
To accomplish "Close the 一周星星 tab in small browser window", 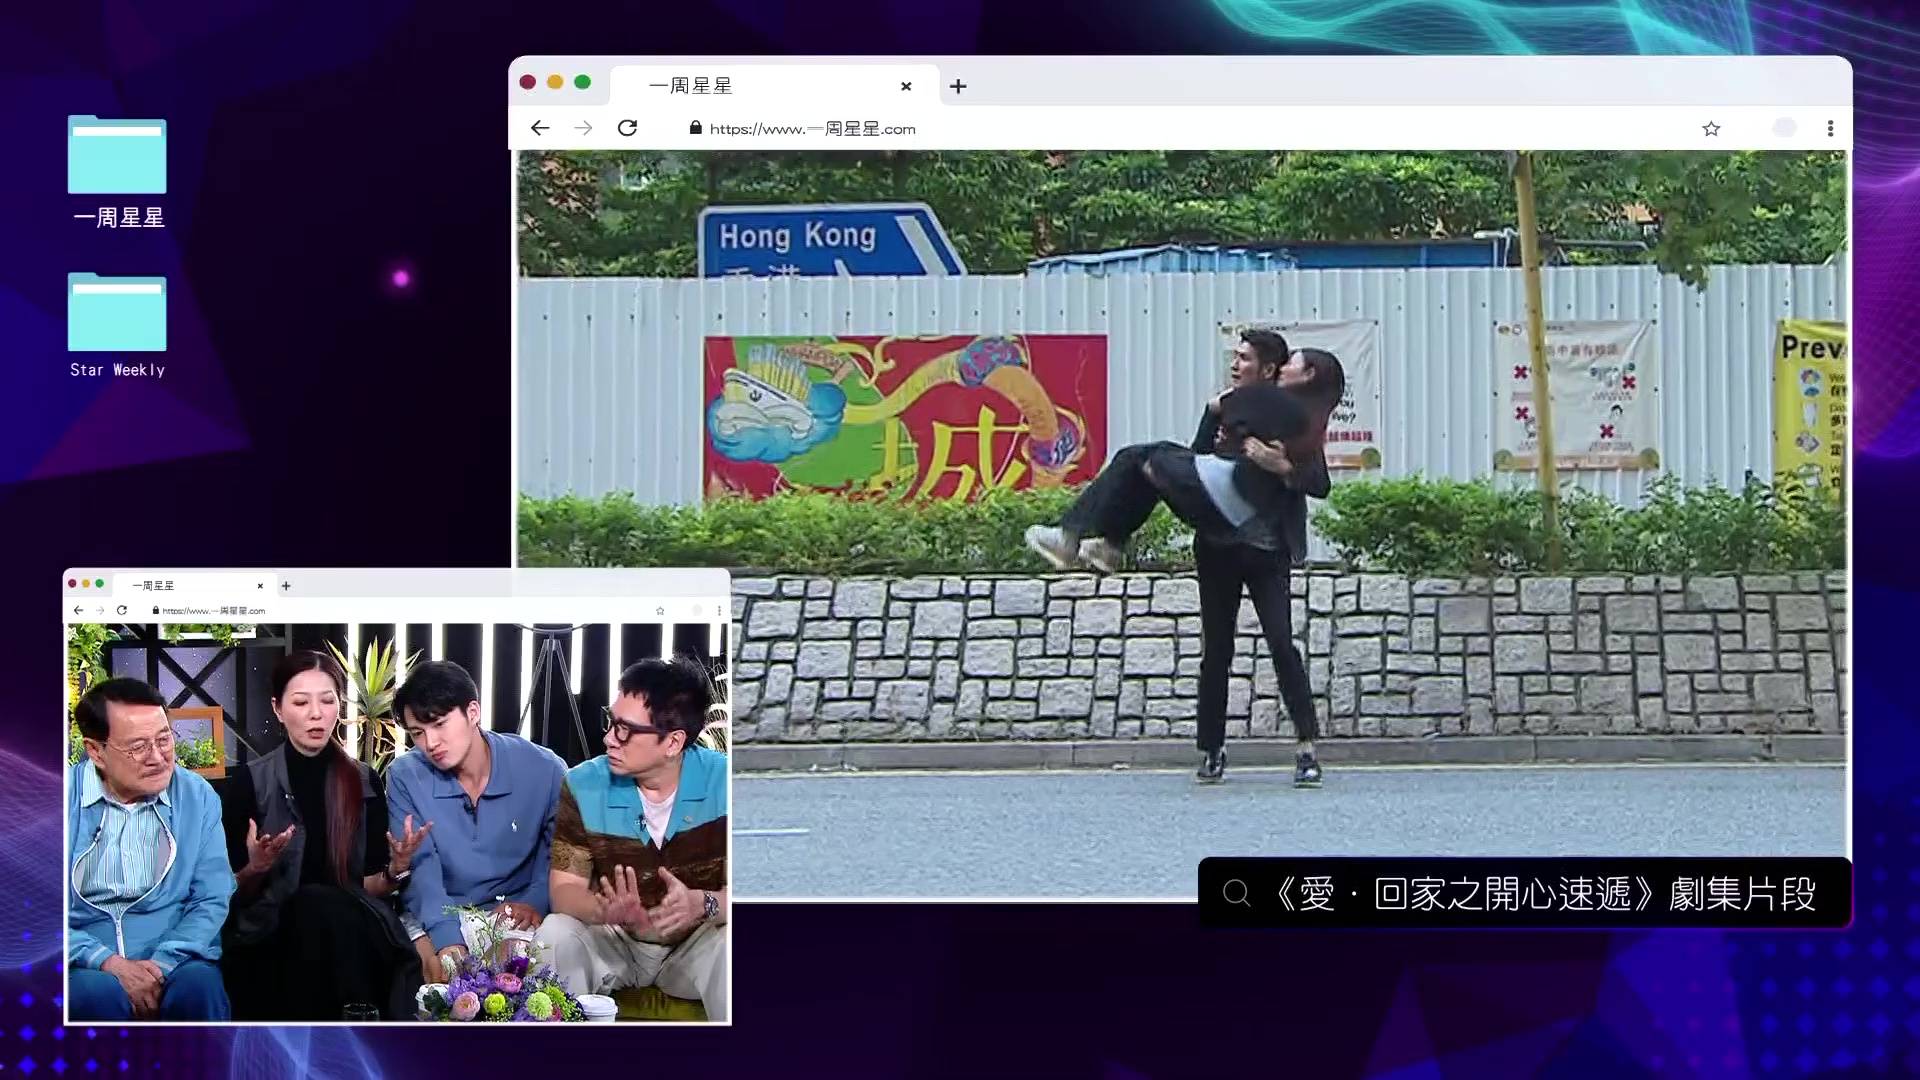I will (x=260, y=586).
